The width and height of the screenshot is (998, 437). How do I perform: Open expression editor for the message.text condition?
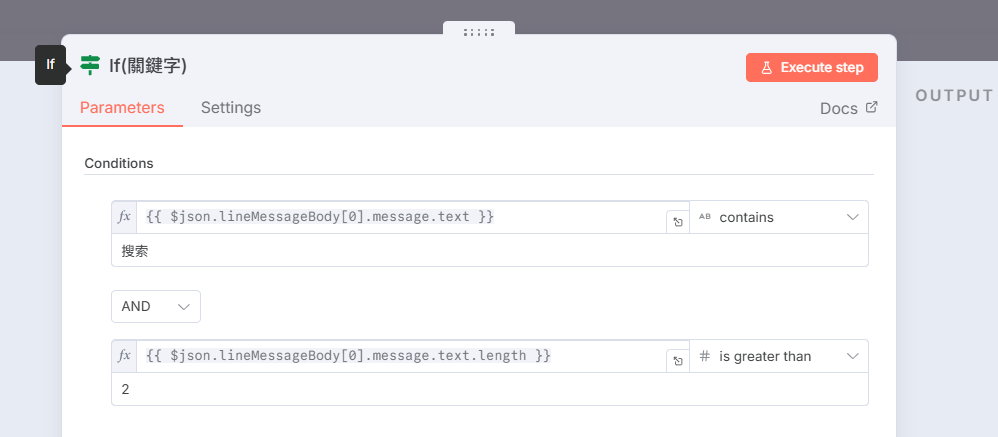678,222
